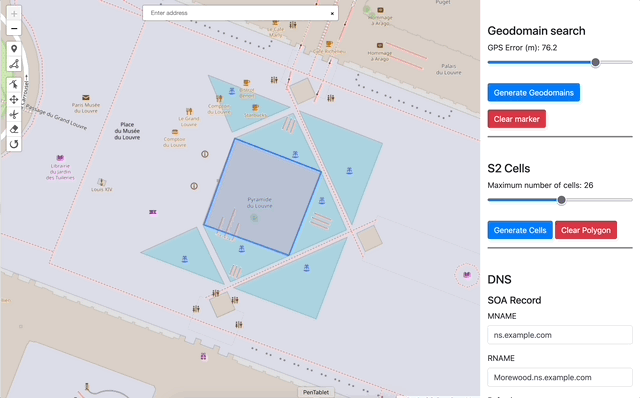Click the Clear marker button
Screen dimensions: 640x398
click(x=516, y=119)
